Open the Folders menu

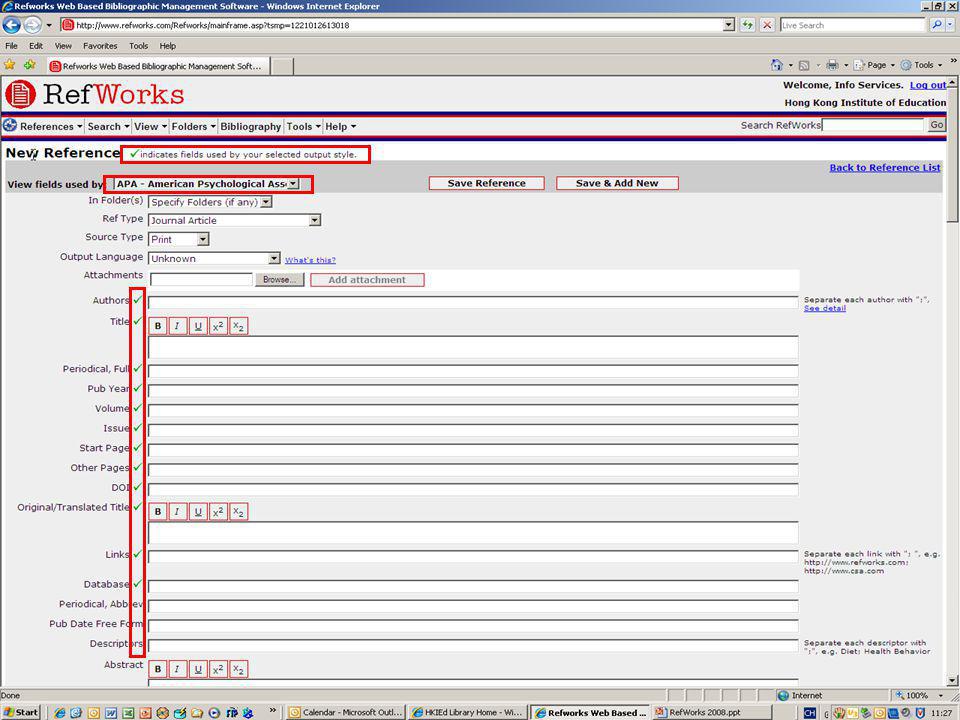[193, 126]
